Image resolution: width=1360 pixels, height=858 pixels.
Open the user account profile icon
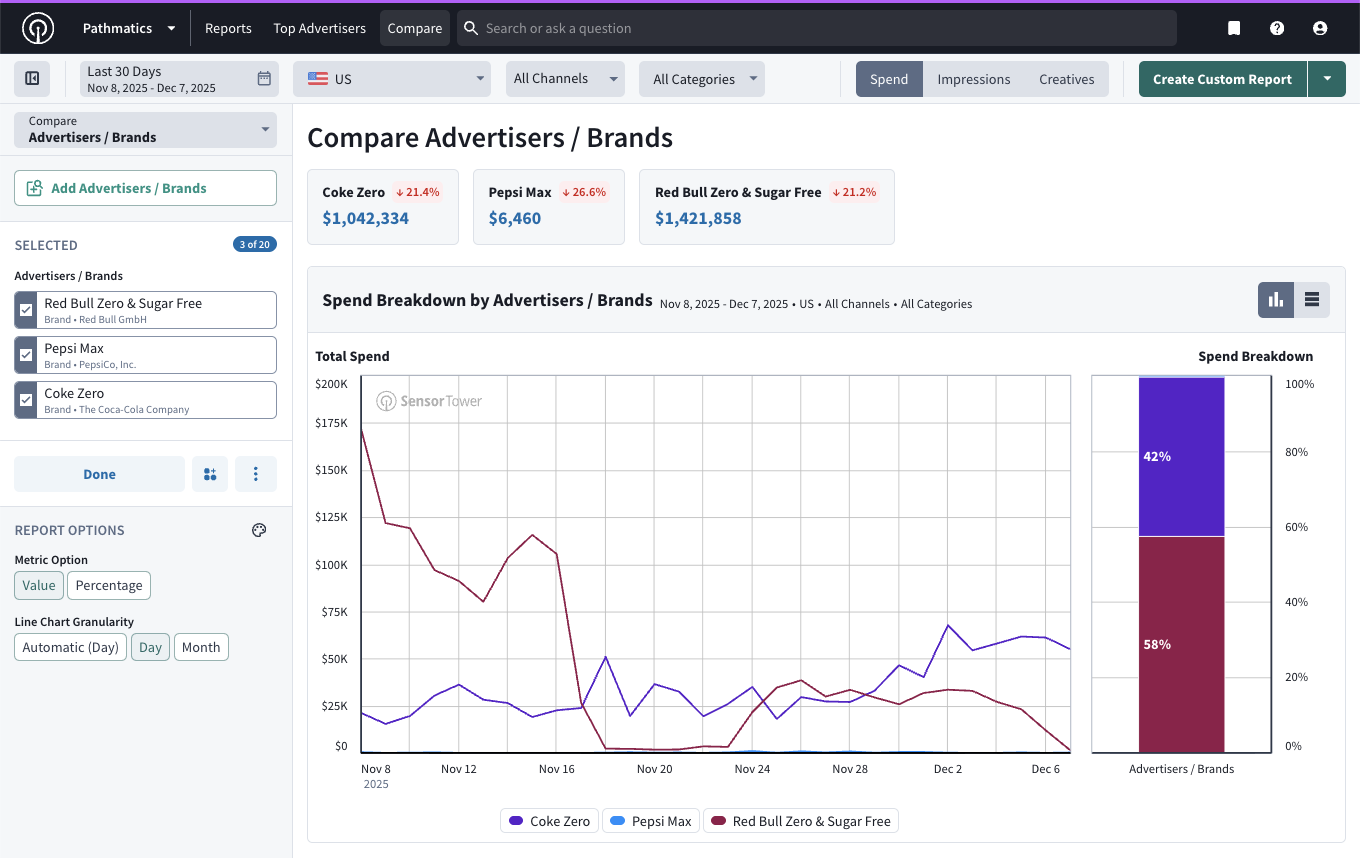click(1320, 28)
